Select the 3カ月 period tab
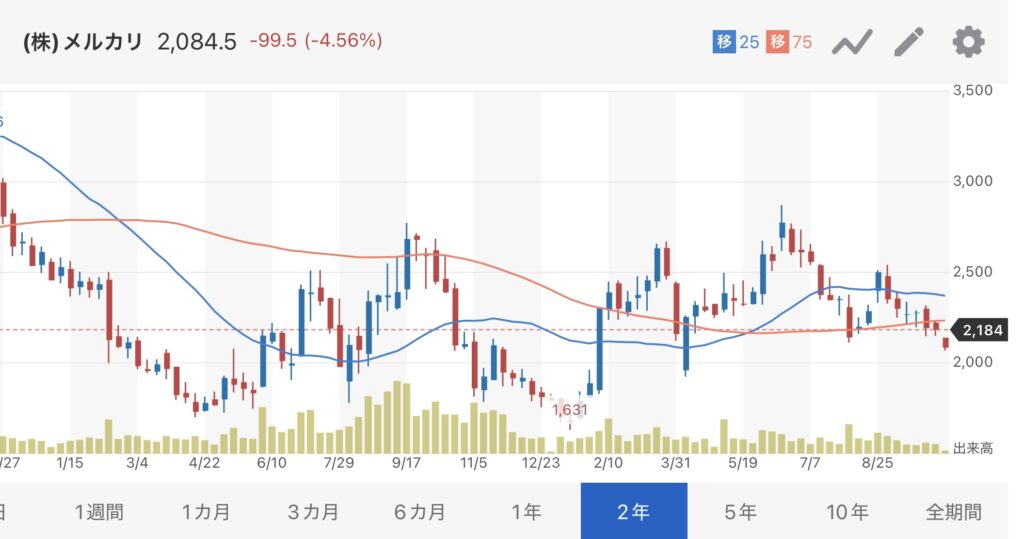Viewport: 1024px width, 539px height. [x=313, y=512]
